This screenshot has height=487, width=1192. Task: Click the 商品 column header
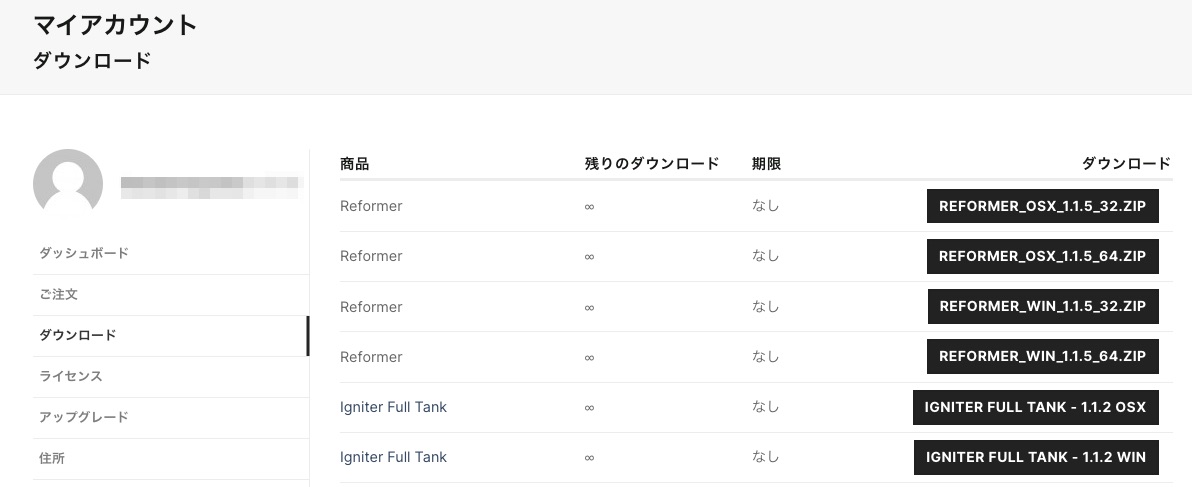[354, 163]
